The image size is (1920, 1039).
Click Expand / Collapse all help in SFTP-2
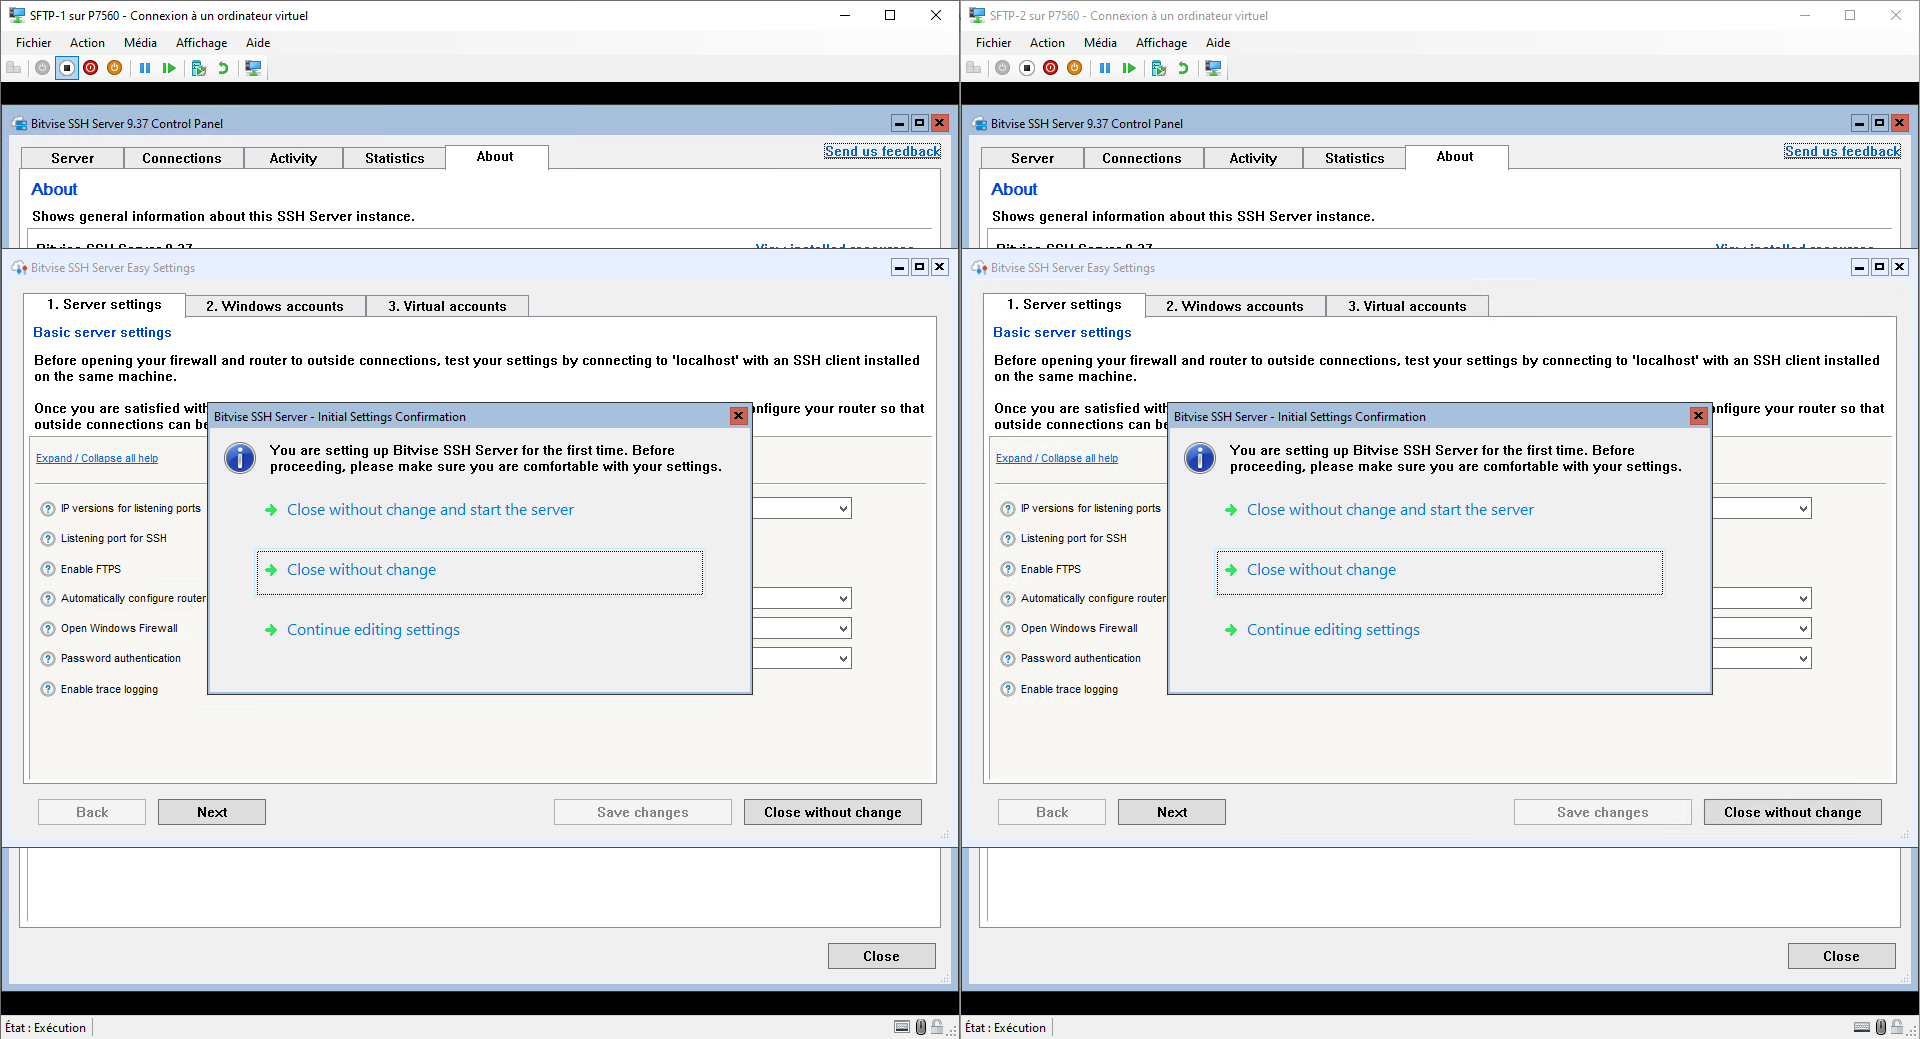tap(1057, 458)
